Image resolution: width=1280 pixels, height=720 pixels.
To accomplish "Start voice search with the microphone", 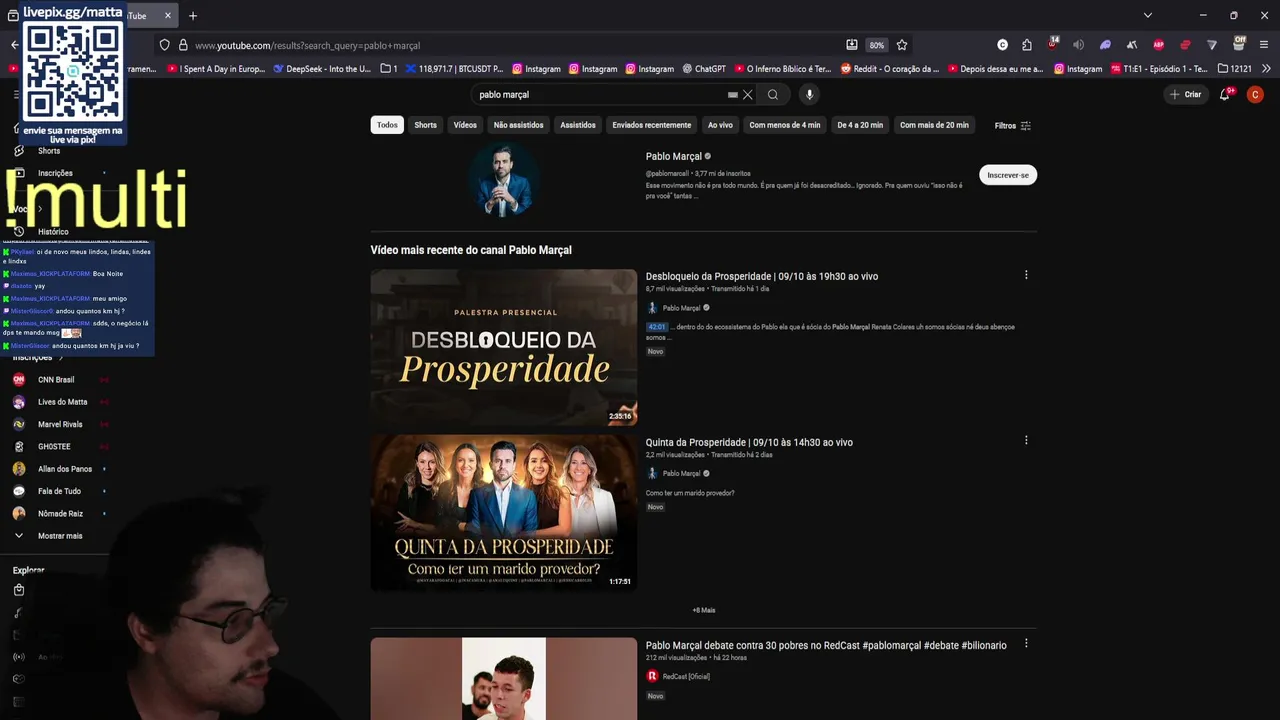I will 809,95.
